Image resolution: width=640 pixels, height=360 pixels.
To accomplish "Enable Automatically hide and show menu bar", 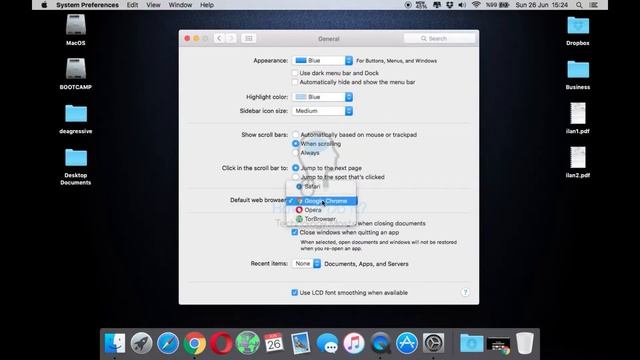I will (295, 82).
